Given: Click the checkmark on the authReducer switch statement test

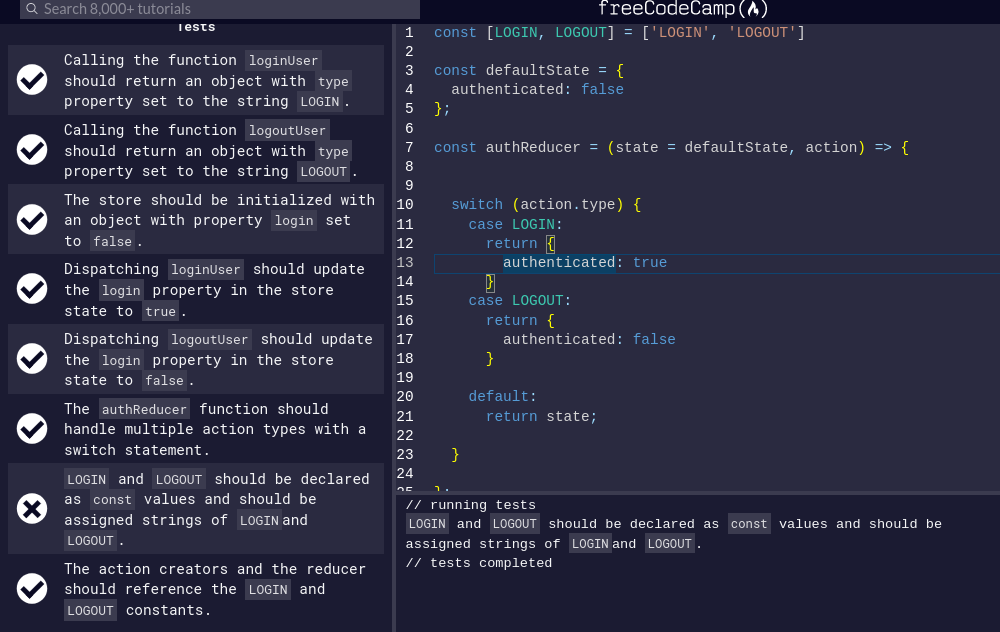Looking at the screenshot, I should (31, 428).
